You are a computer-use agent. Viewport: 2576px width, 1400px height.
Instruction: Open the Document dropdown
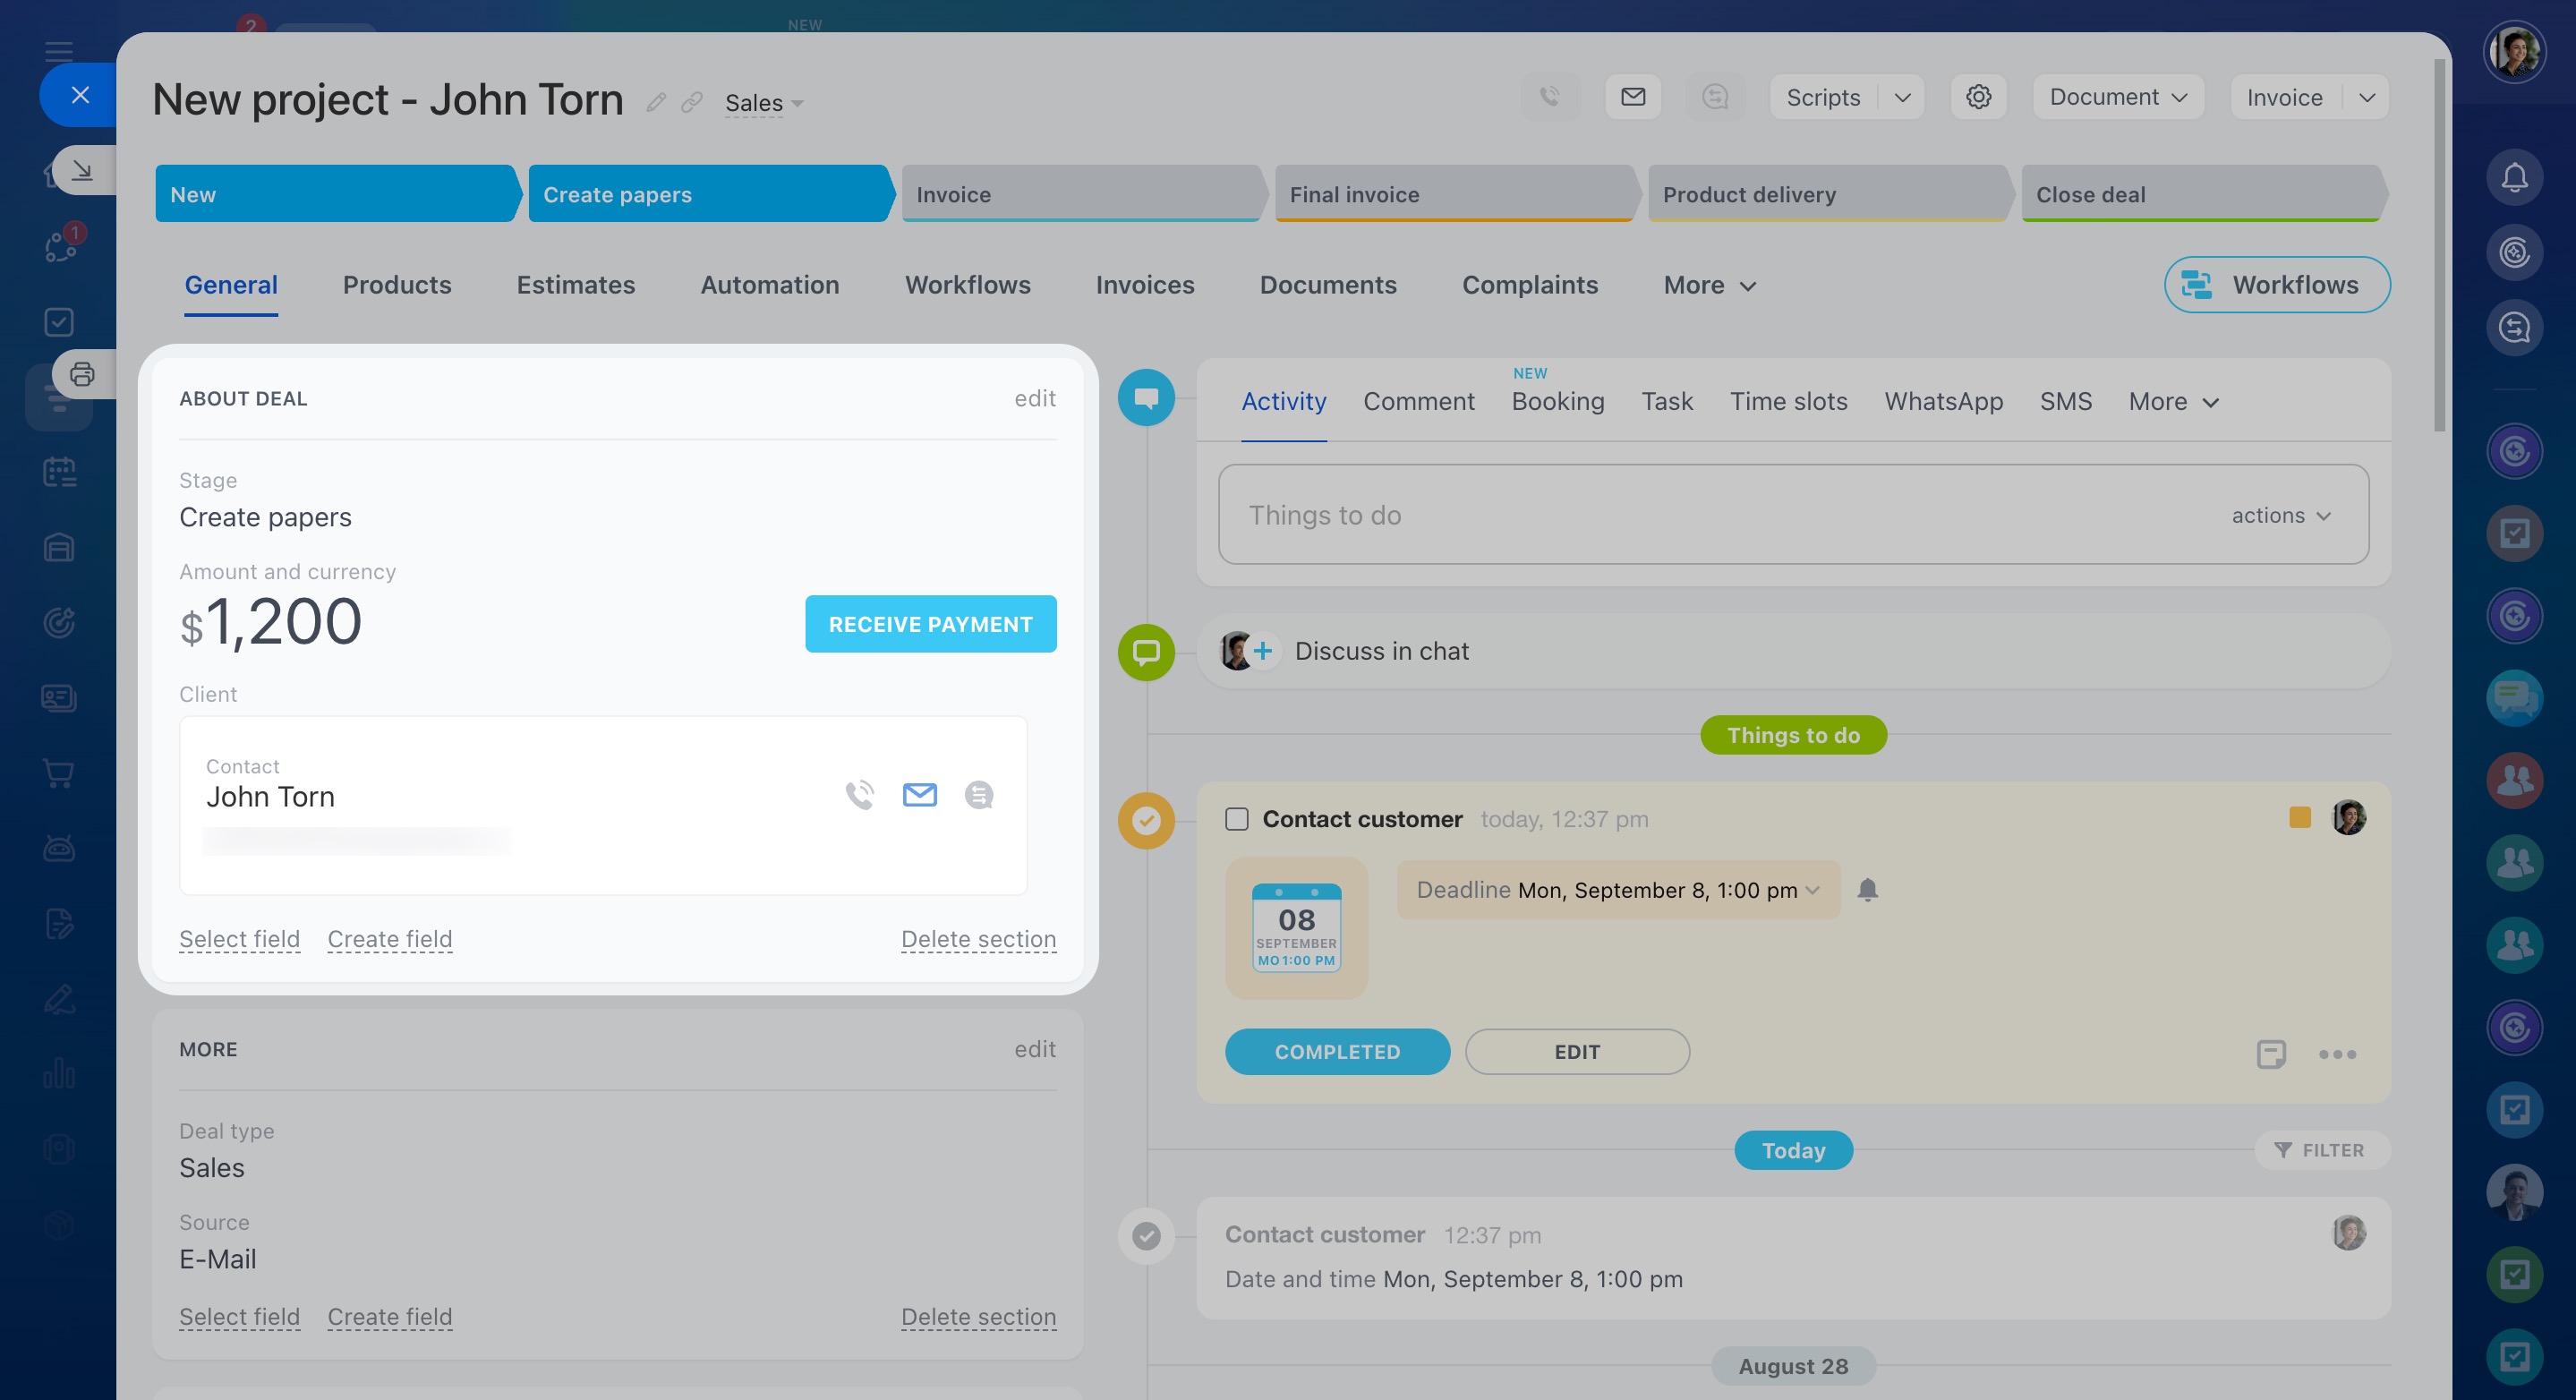2118,97
